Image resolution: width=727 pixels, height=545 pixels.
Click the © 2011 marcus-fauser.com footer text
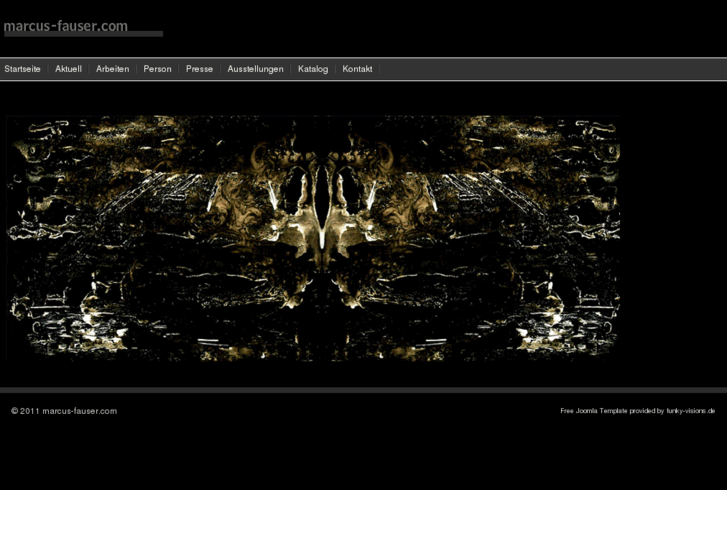[x=64, y=411]
